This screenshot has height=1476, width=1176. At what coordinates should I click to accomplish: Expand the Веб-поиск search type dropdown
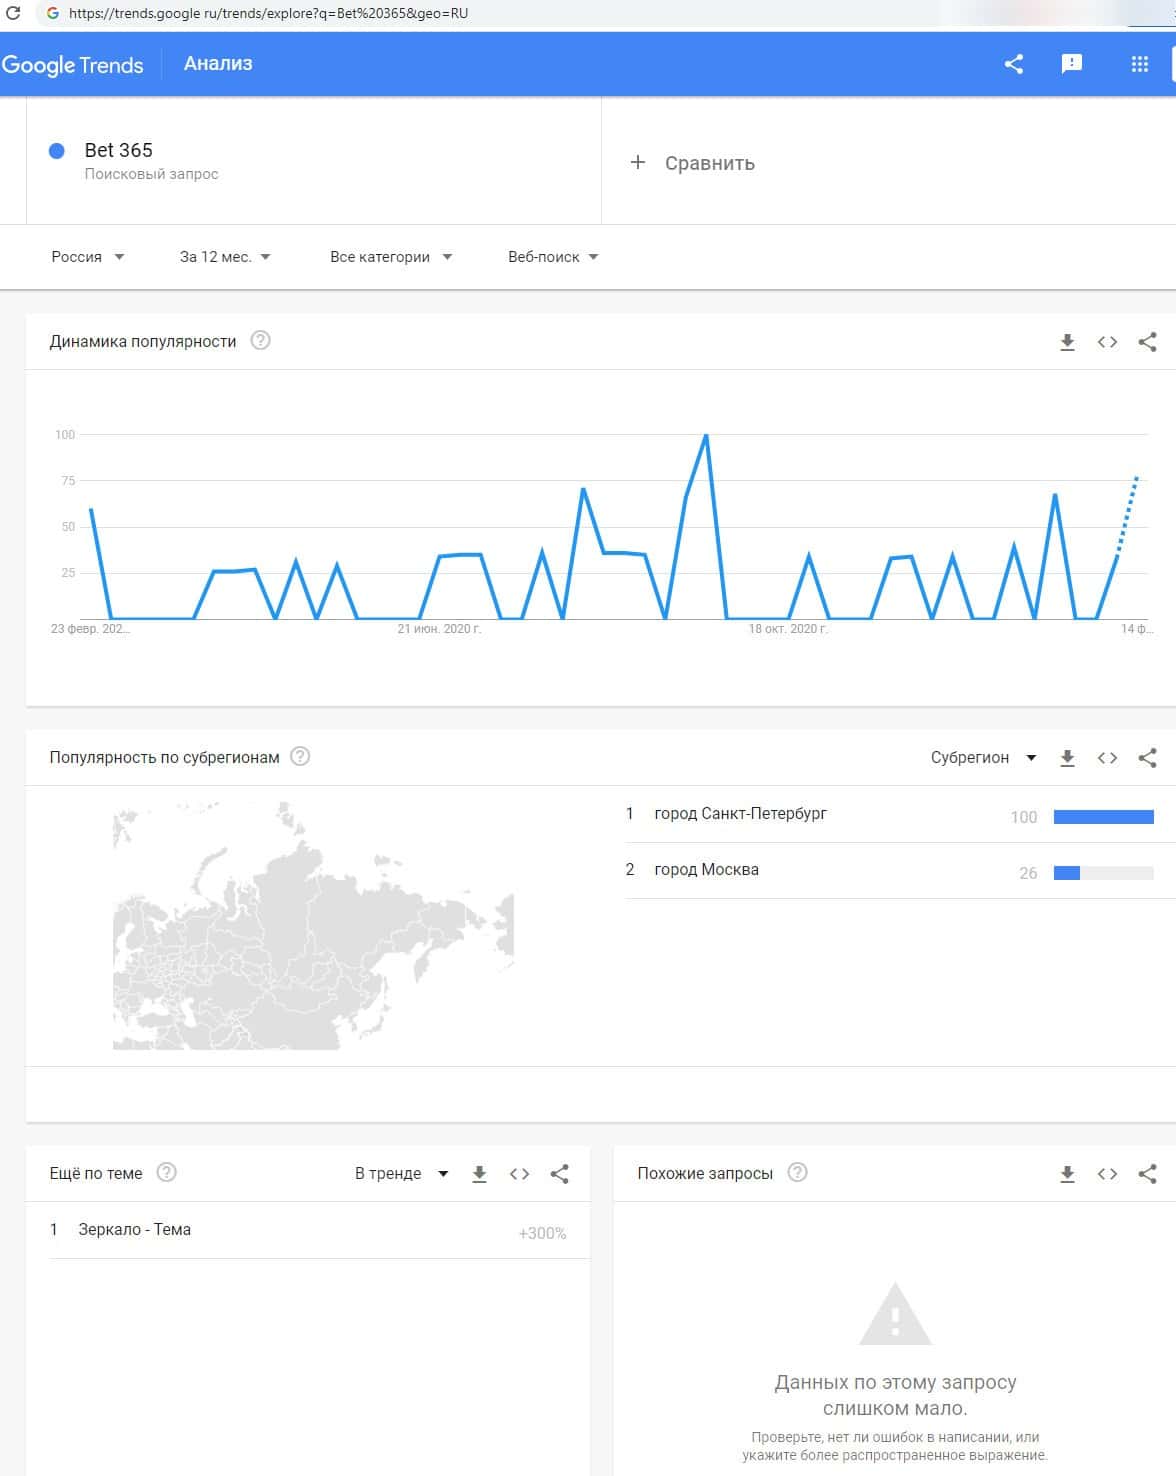(552, 257)
